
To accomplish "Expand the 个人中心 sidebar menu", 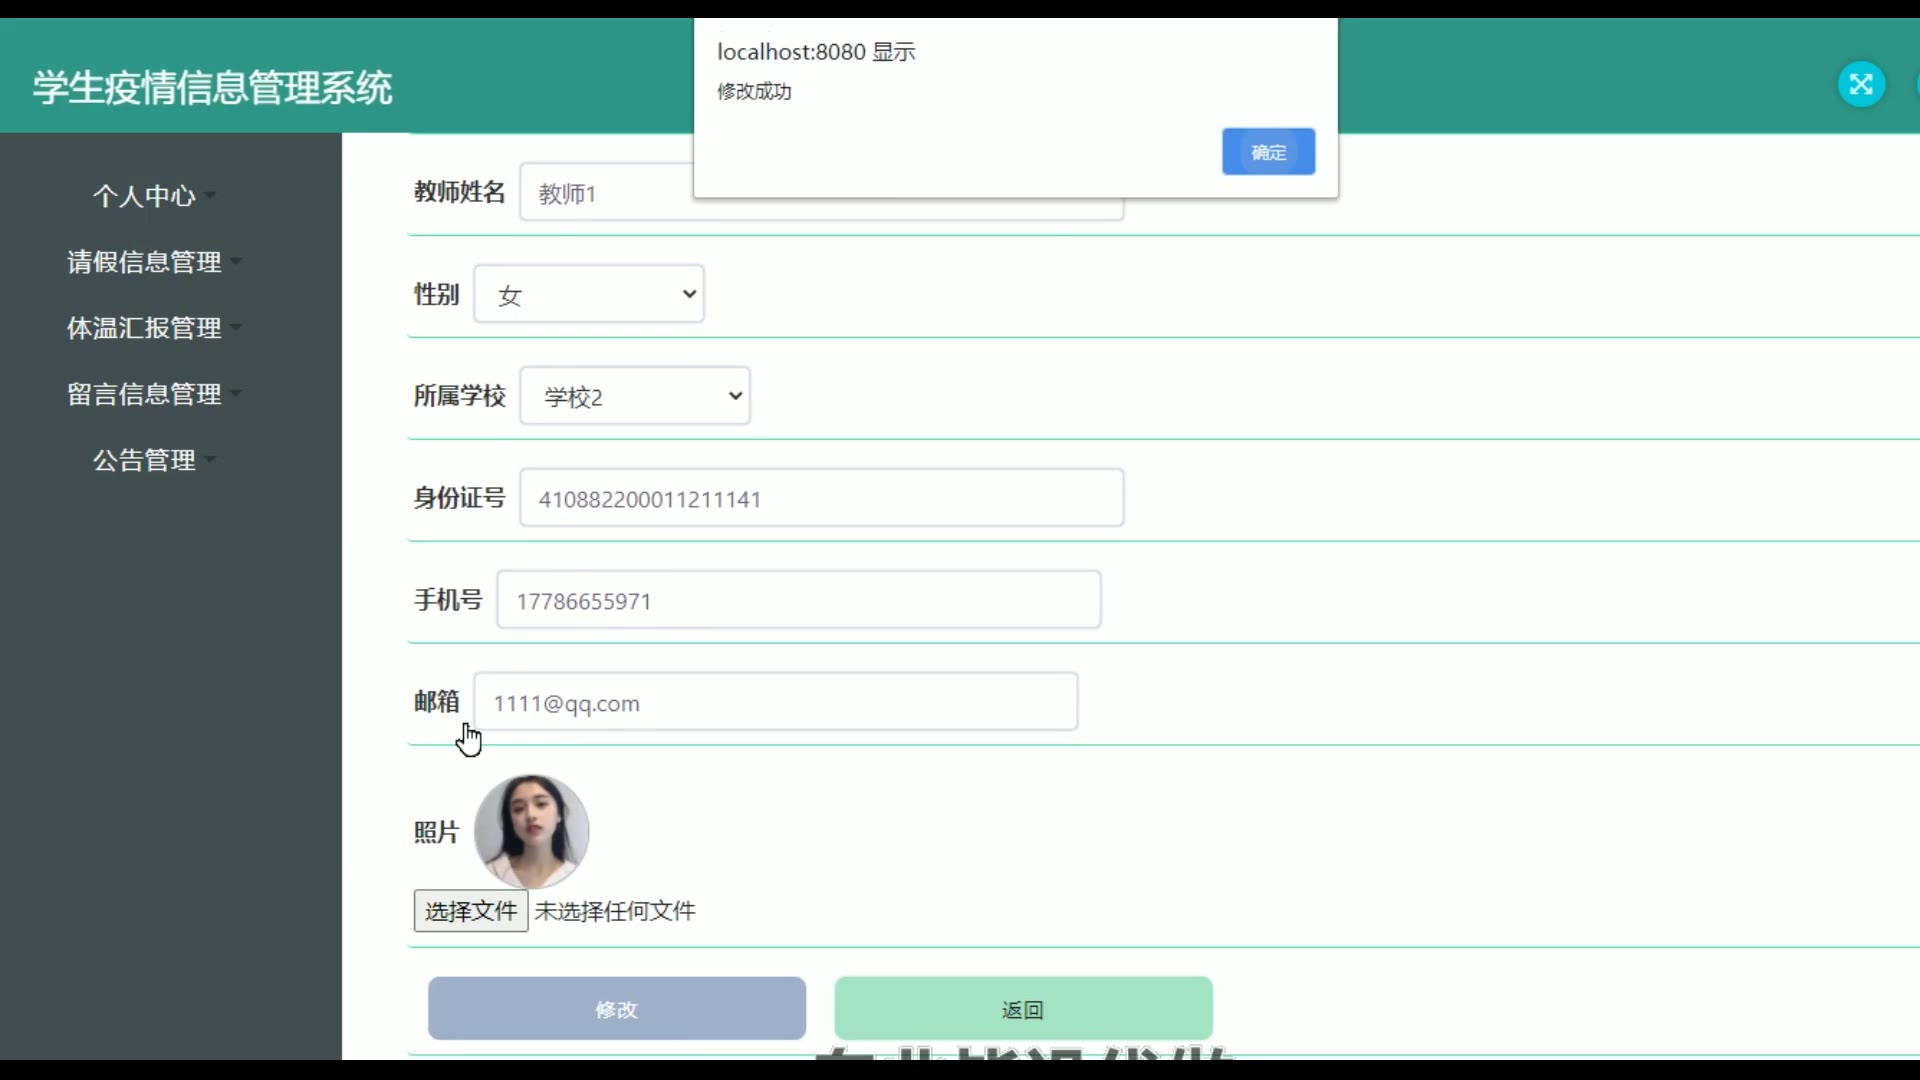I will [x=144, y=196].
